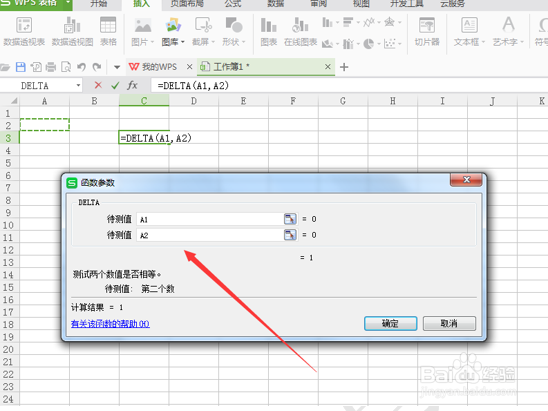Screen dimensions: 548x411
Task: Expand the Picture (图片) dropdown arrow
Action: tap(152, 42)
